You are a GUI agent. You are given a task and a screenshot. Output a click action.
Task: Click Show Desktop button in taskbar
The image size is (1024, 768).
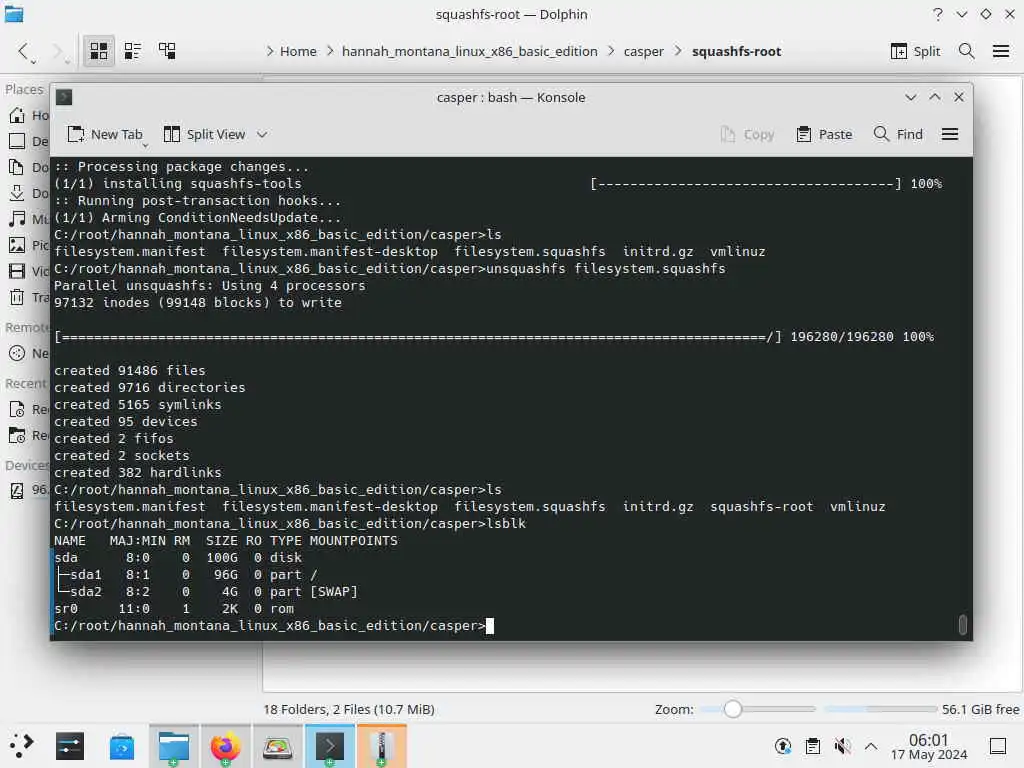tap(998, 746)
